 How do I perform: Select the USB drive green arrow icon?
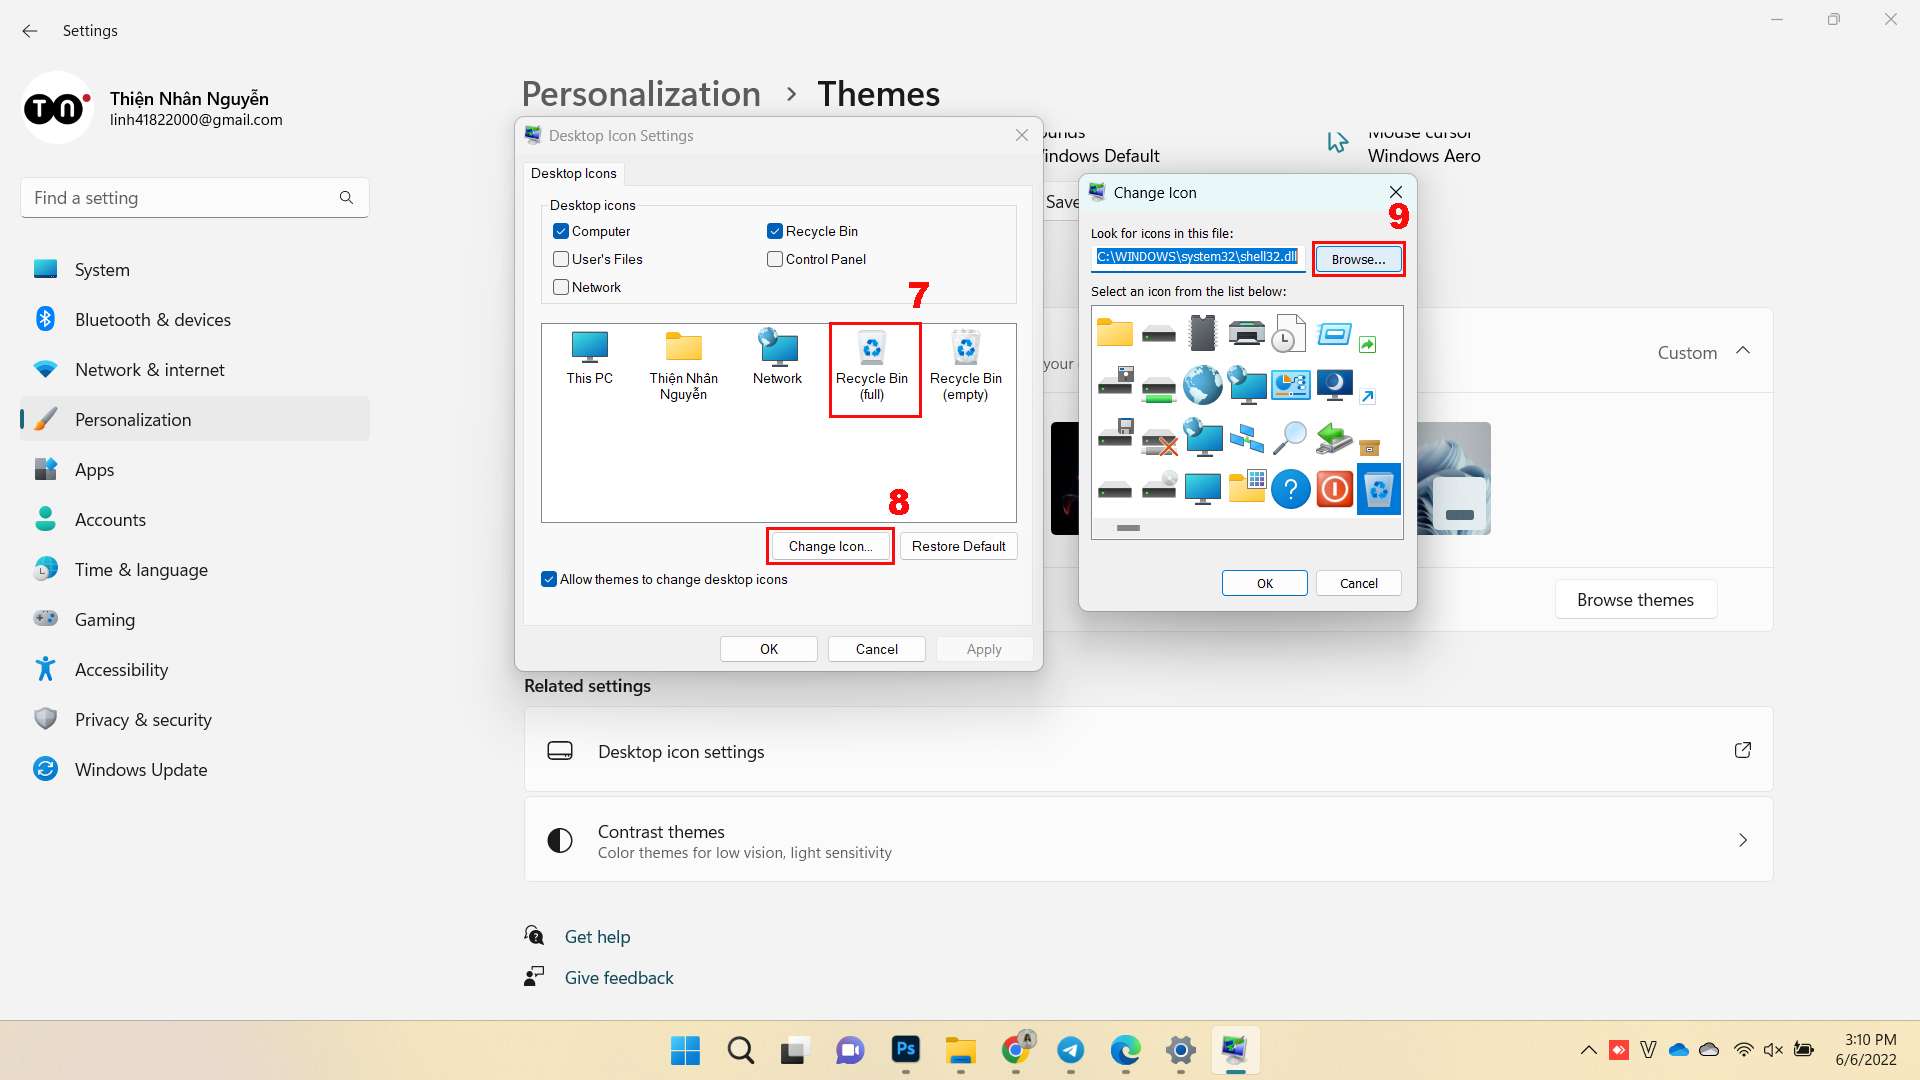(1334, 437)
